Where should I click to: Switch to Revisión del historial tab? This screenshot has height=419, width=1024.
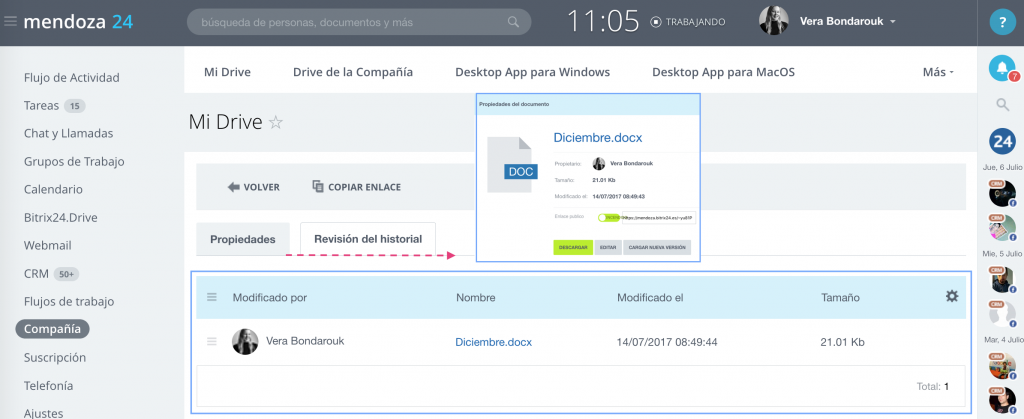coord(368,239)
